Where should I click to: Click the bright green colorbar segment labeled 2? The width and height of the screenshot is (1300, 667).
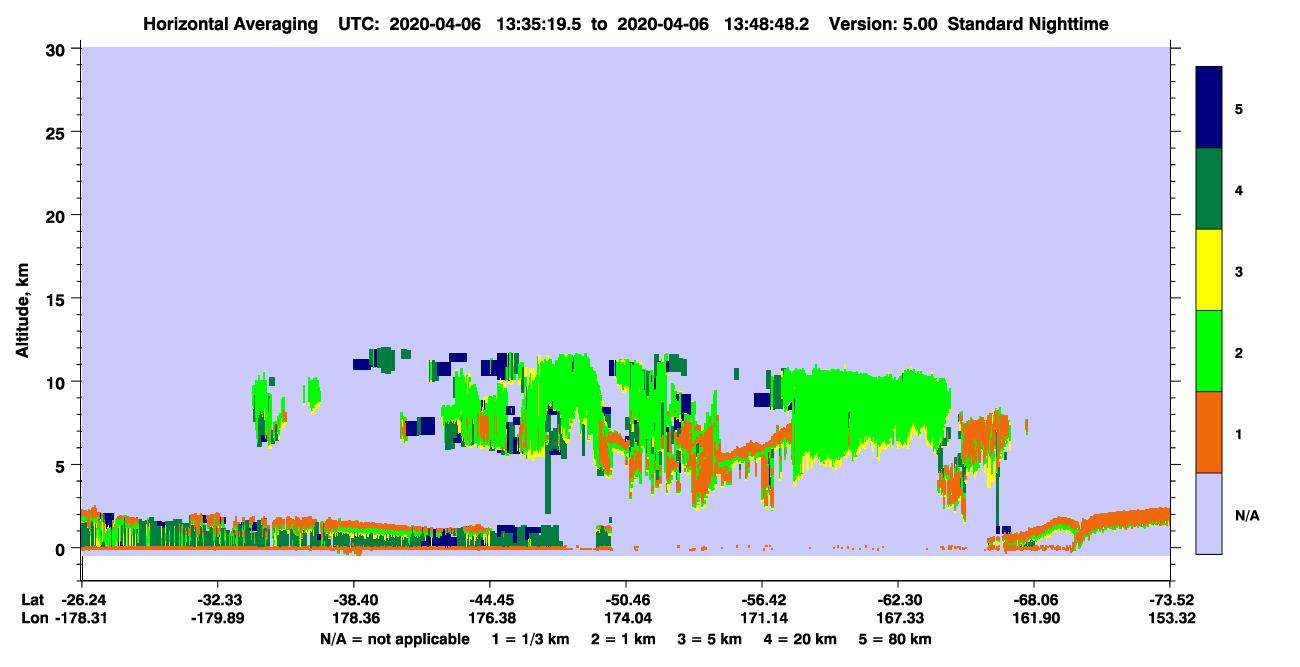tap(1209, 351)
